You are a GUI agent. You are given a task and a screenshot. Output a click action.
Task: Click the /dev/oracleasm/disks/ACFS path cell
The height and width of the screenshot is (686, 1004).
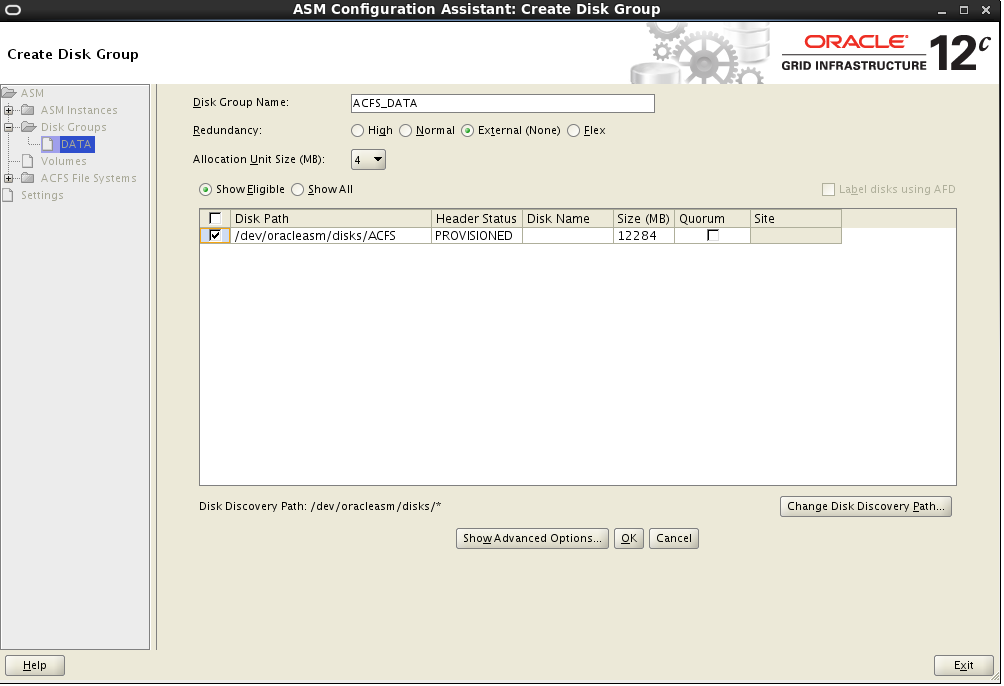click(x=331, y=236)
